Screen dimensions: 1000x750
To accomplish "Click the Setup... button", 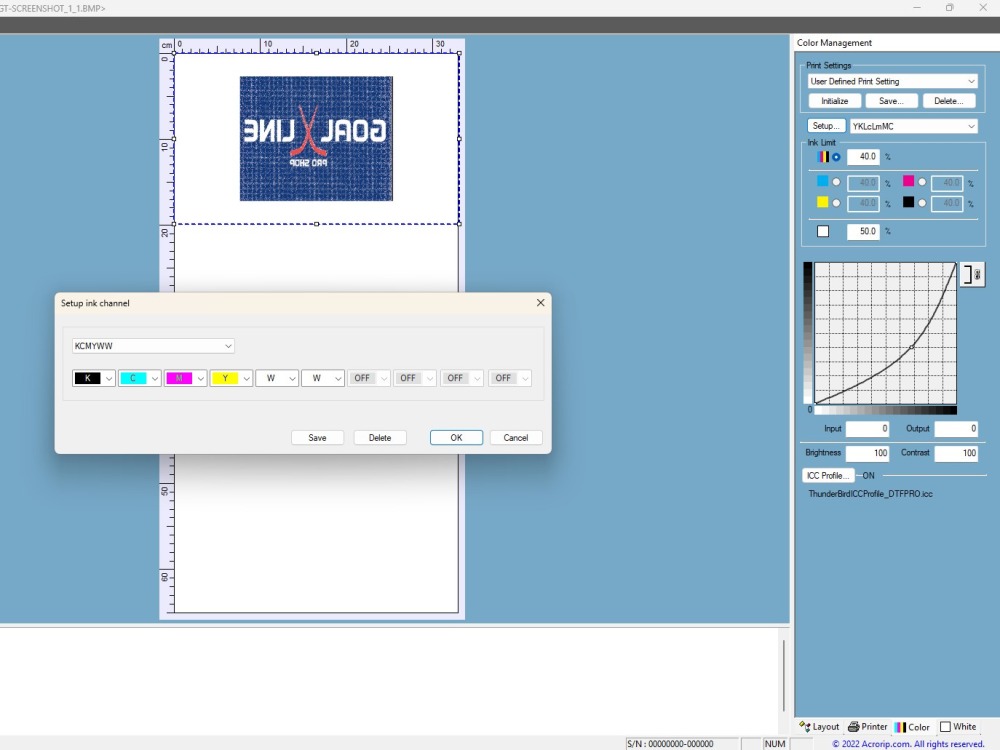I will click(826, 126).
